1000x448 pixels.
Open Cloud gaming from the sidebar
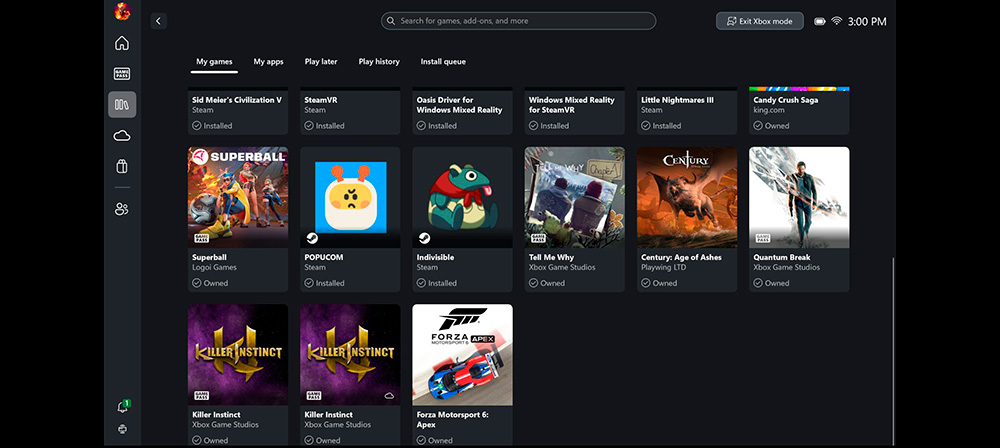[x=122, y=135]
